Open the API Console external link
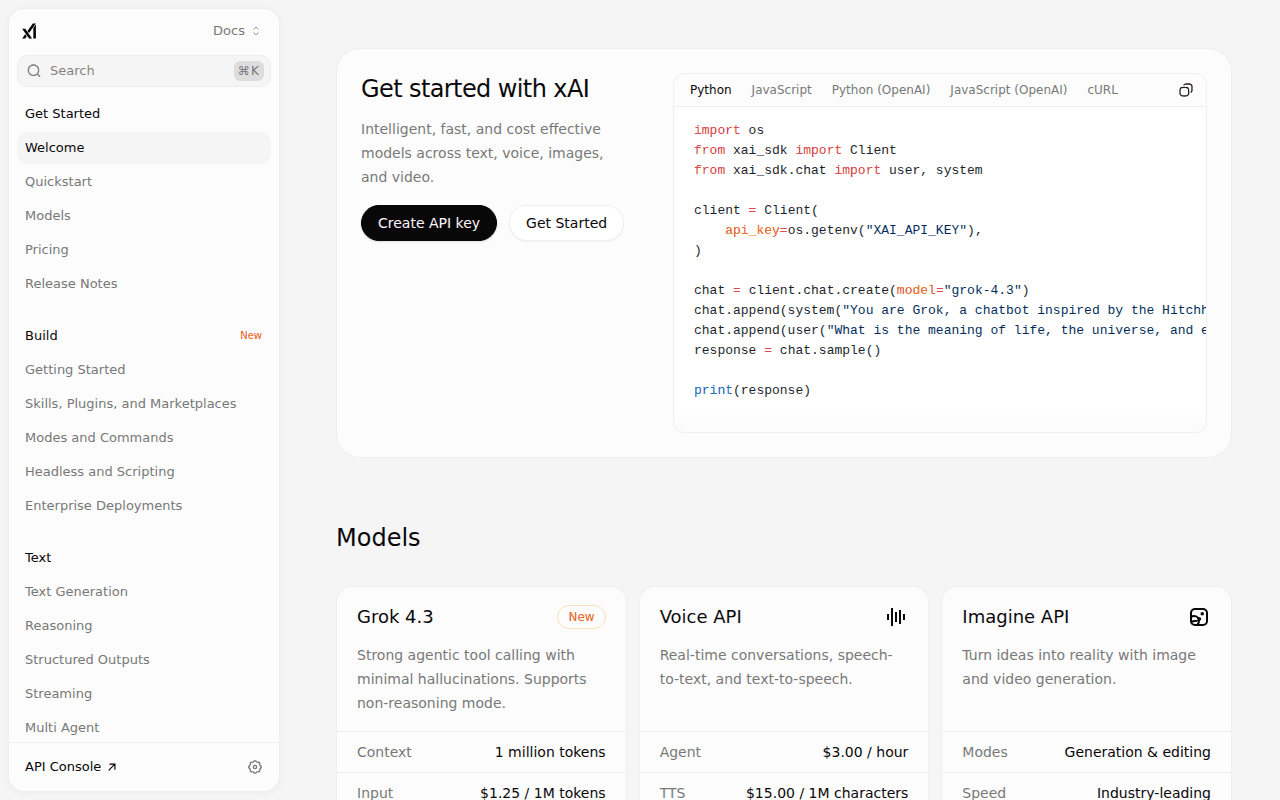1280x800 pixels. click(x=71, y=767)
